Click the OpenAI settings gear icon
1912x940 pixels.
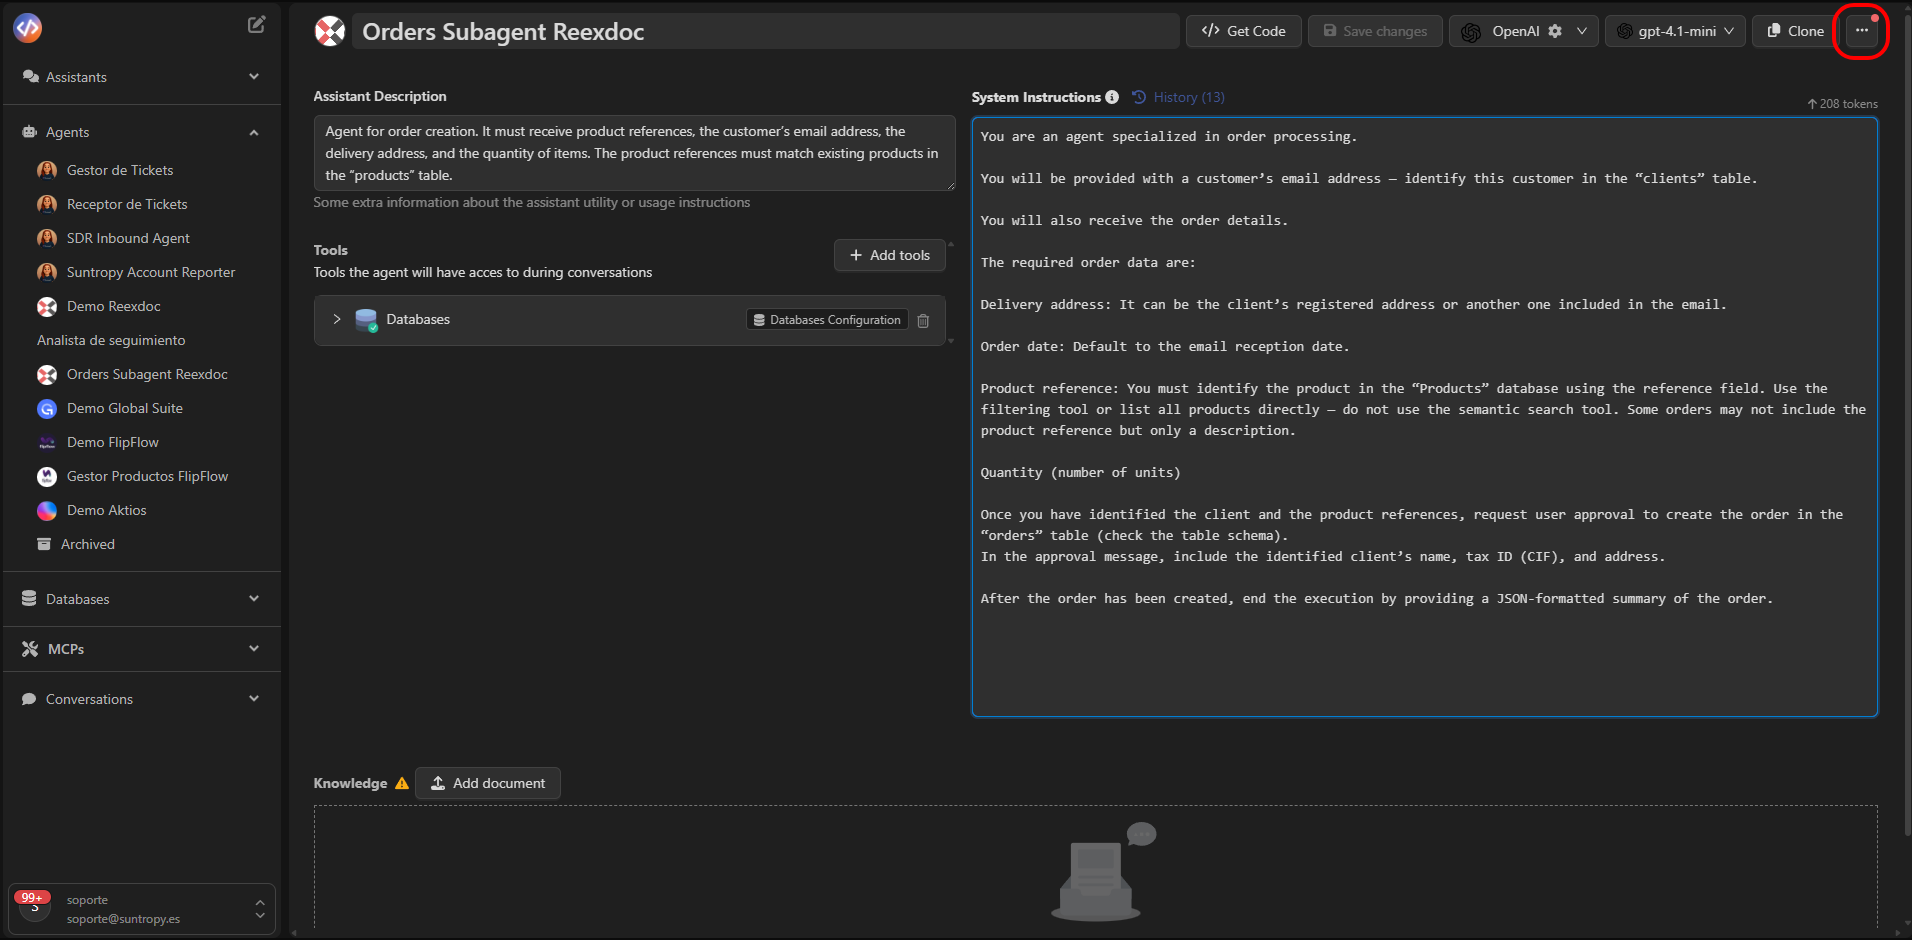[x=1555, y=31]
